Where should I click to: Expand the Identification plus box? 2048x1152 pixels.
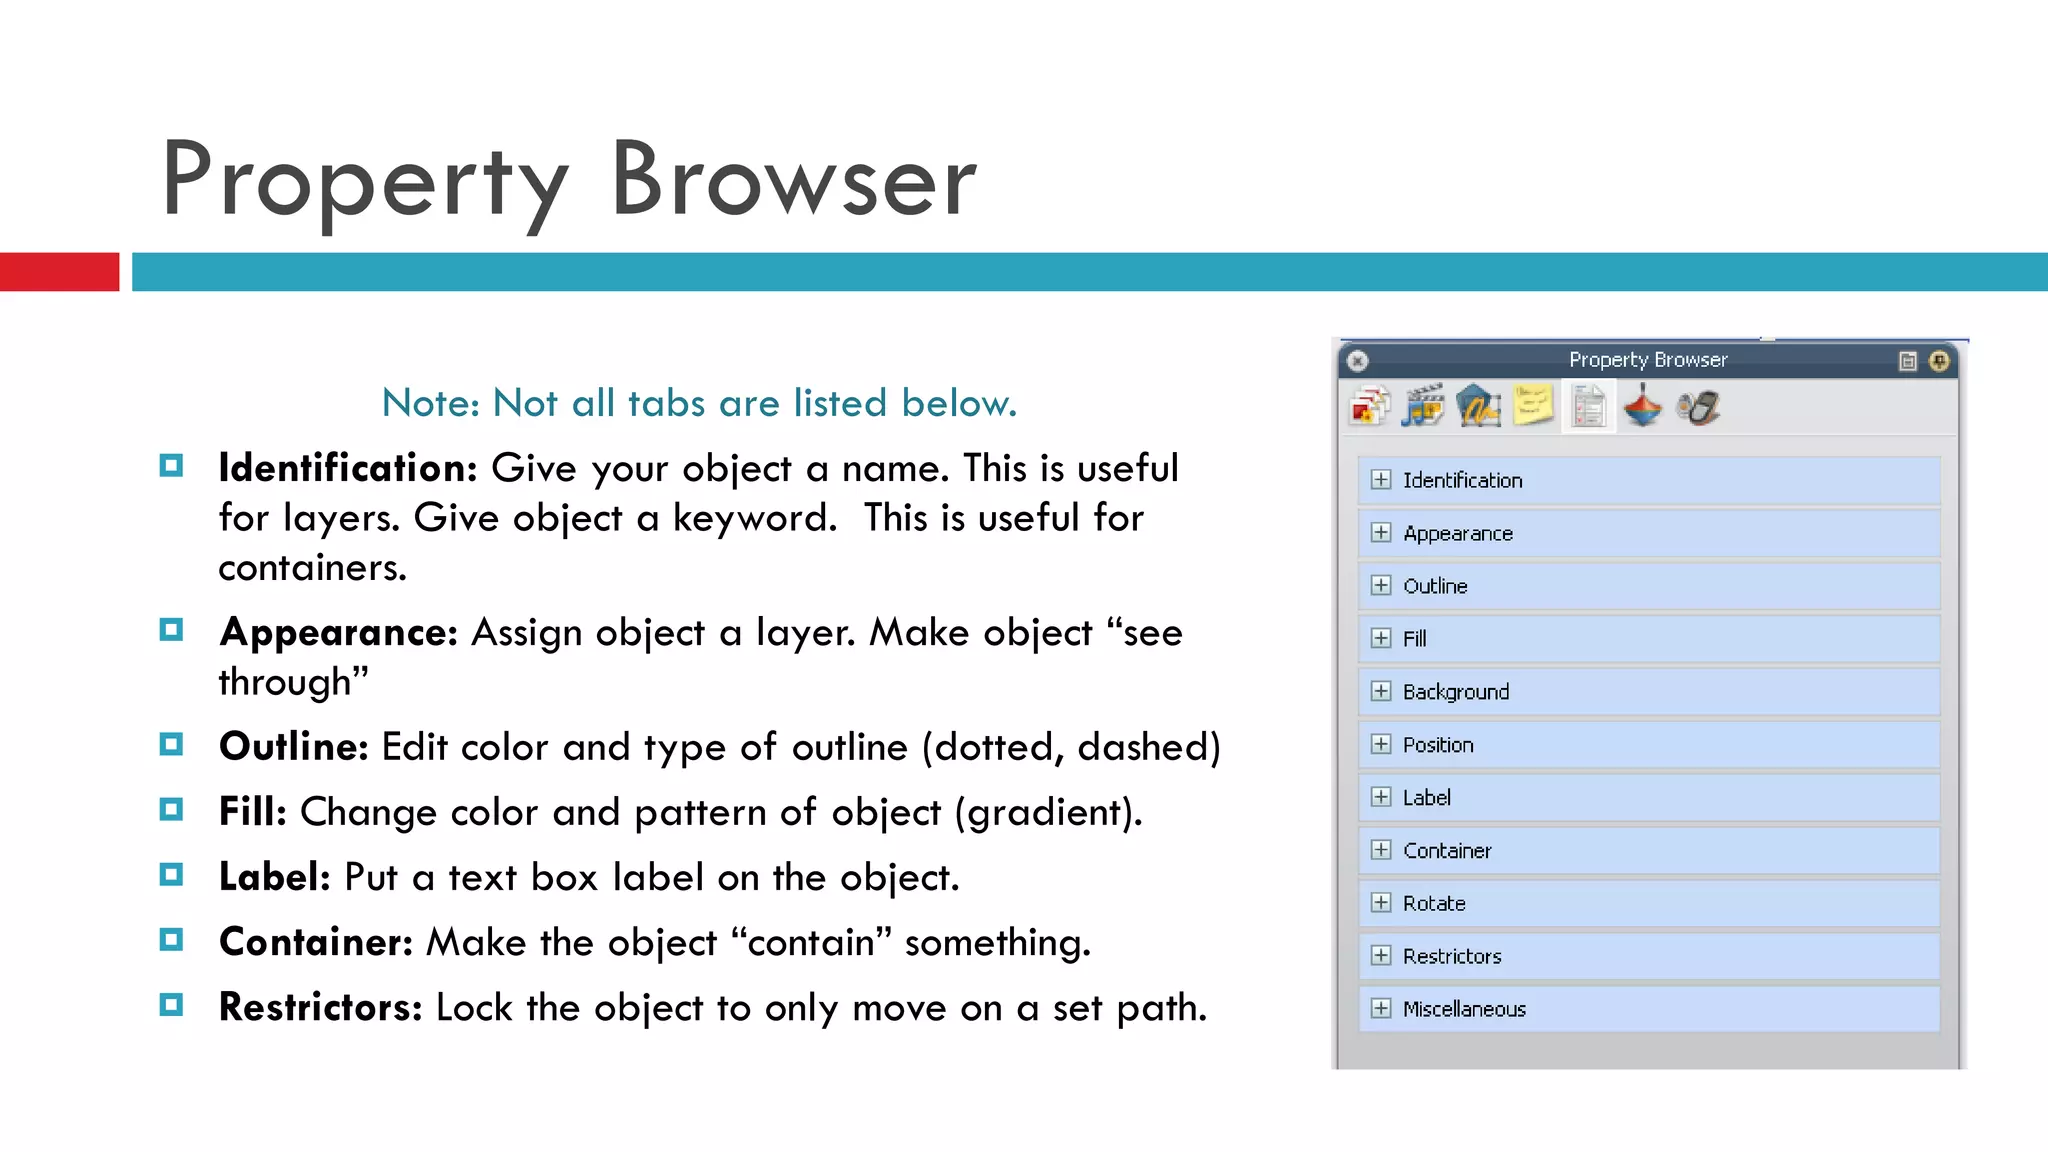1381,480
